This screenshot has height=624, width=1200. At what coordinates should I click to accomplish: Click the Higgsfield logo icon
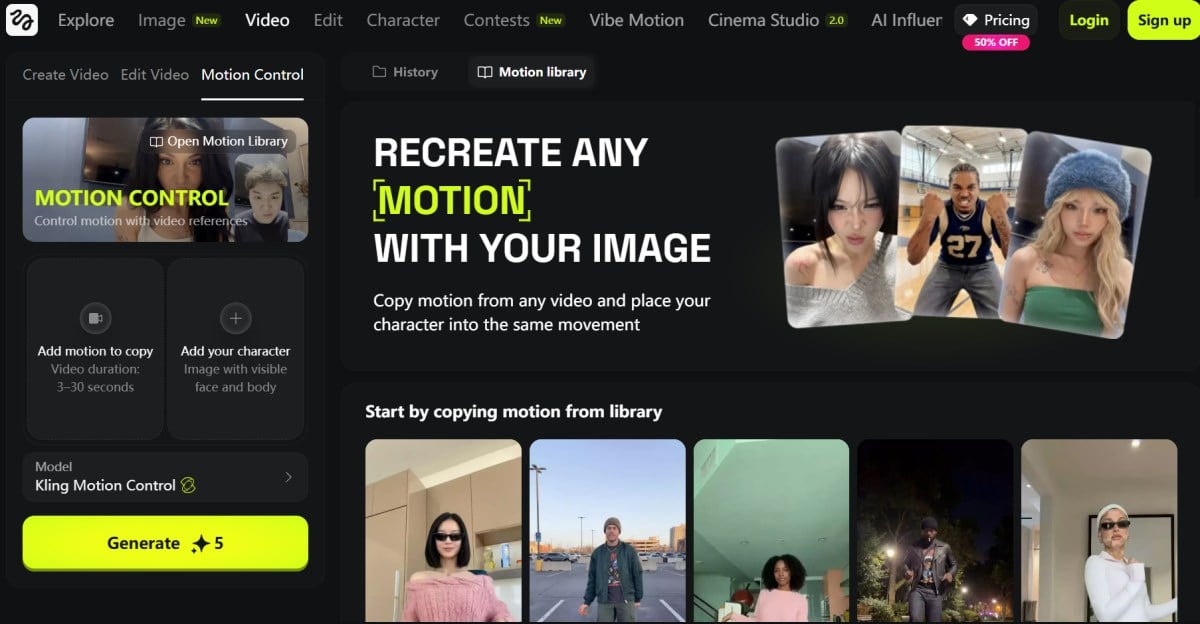pyautogui.click(x=22, y=20)
